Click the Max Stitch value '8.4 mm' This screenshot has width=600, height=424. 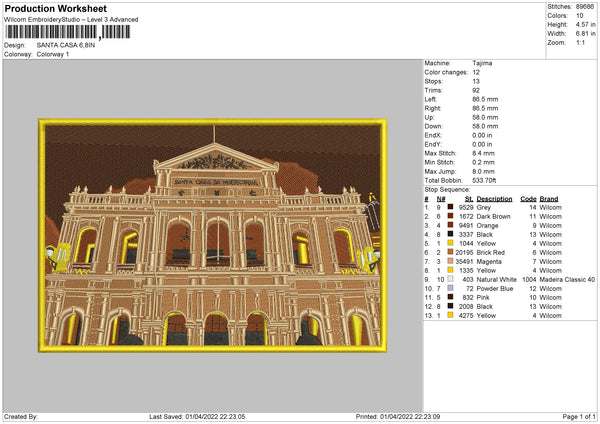[483, 153]
